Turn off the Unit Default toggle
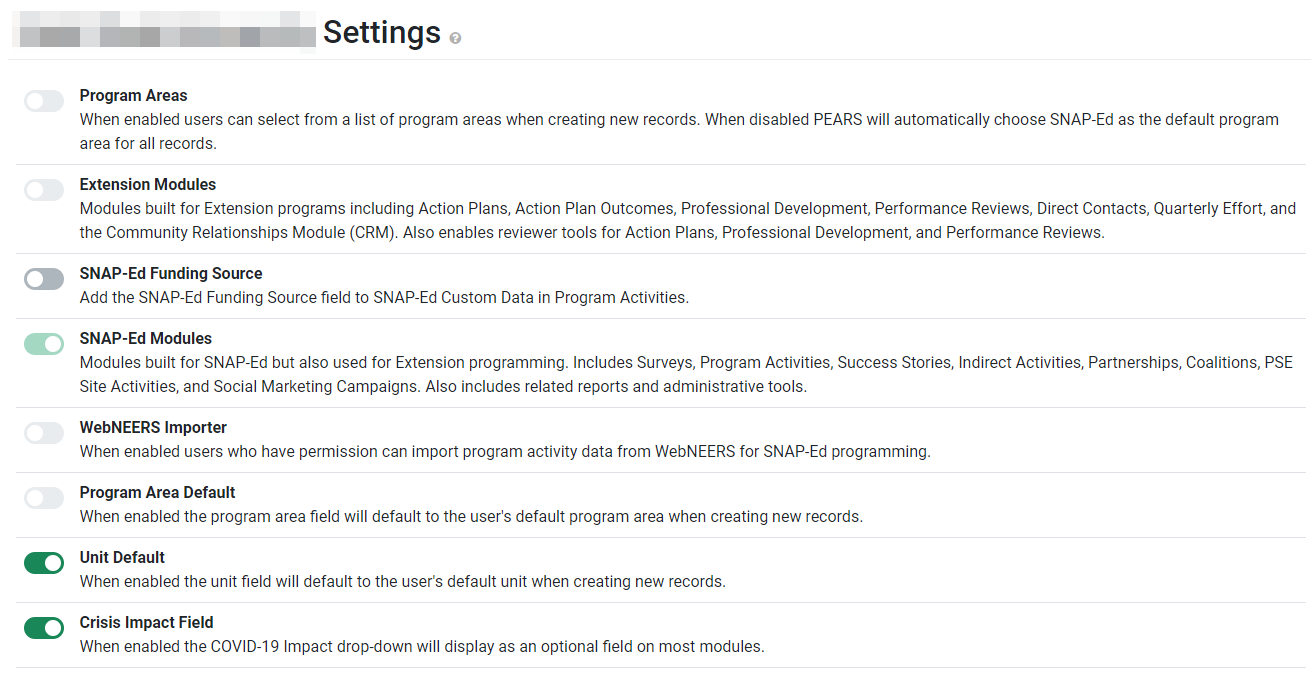This screenshot has height=686, width=1311. [43, 563]
